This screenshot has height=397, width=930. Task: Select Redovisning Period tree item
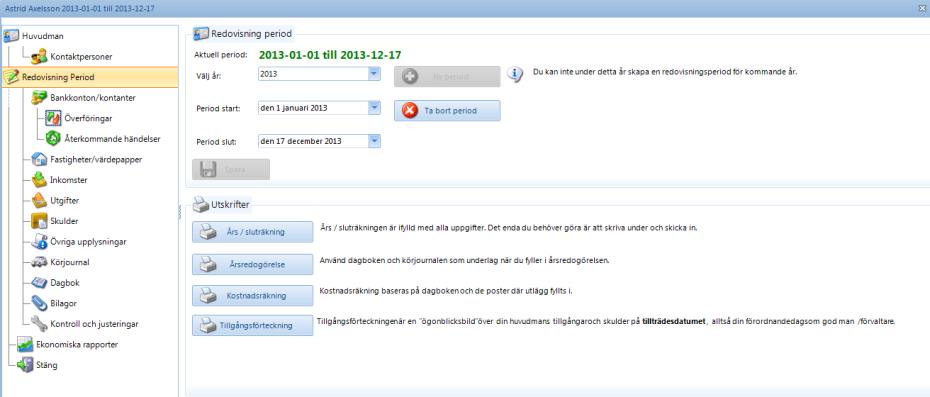click(90, 77)
